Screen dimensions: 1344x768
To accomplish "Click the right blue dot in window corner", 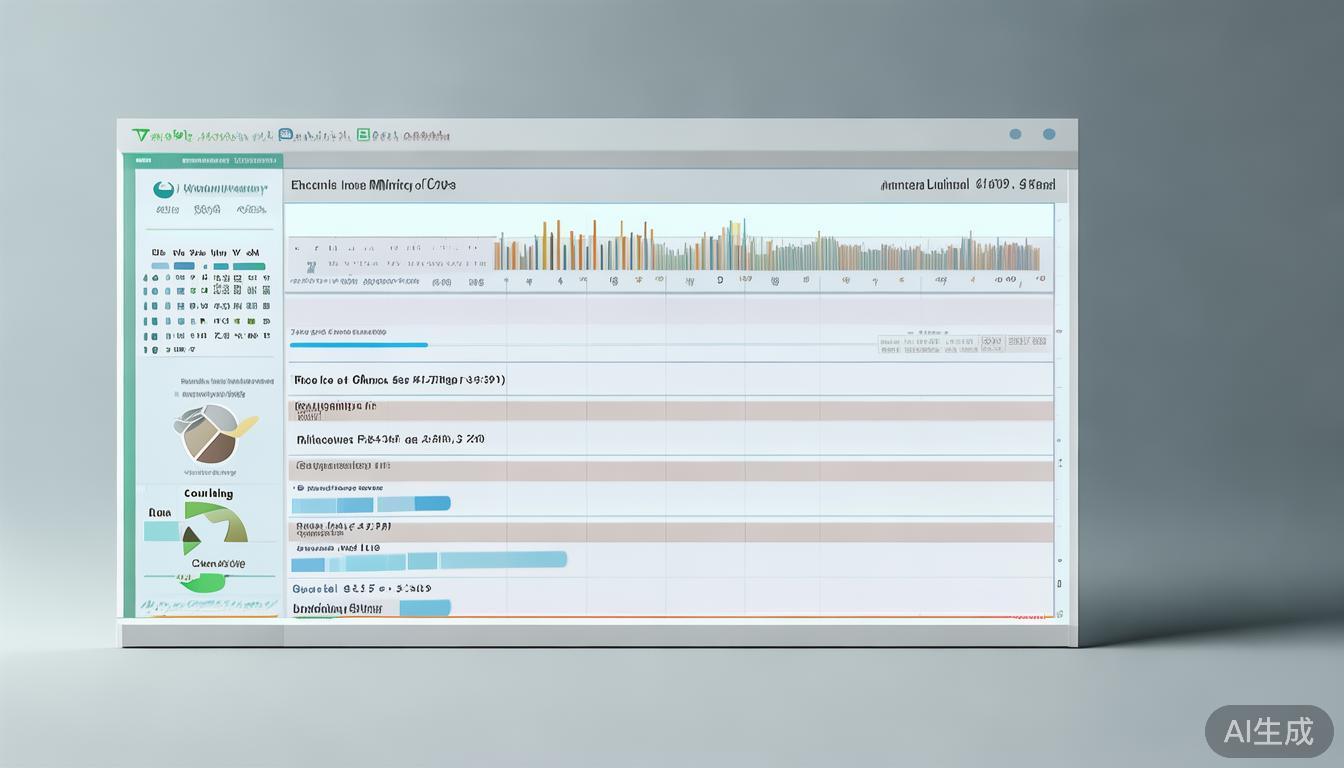I will pyautogui.click(x=1049, y=134).
